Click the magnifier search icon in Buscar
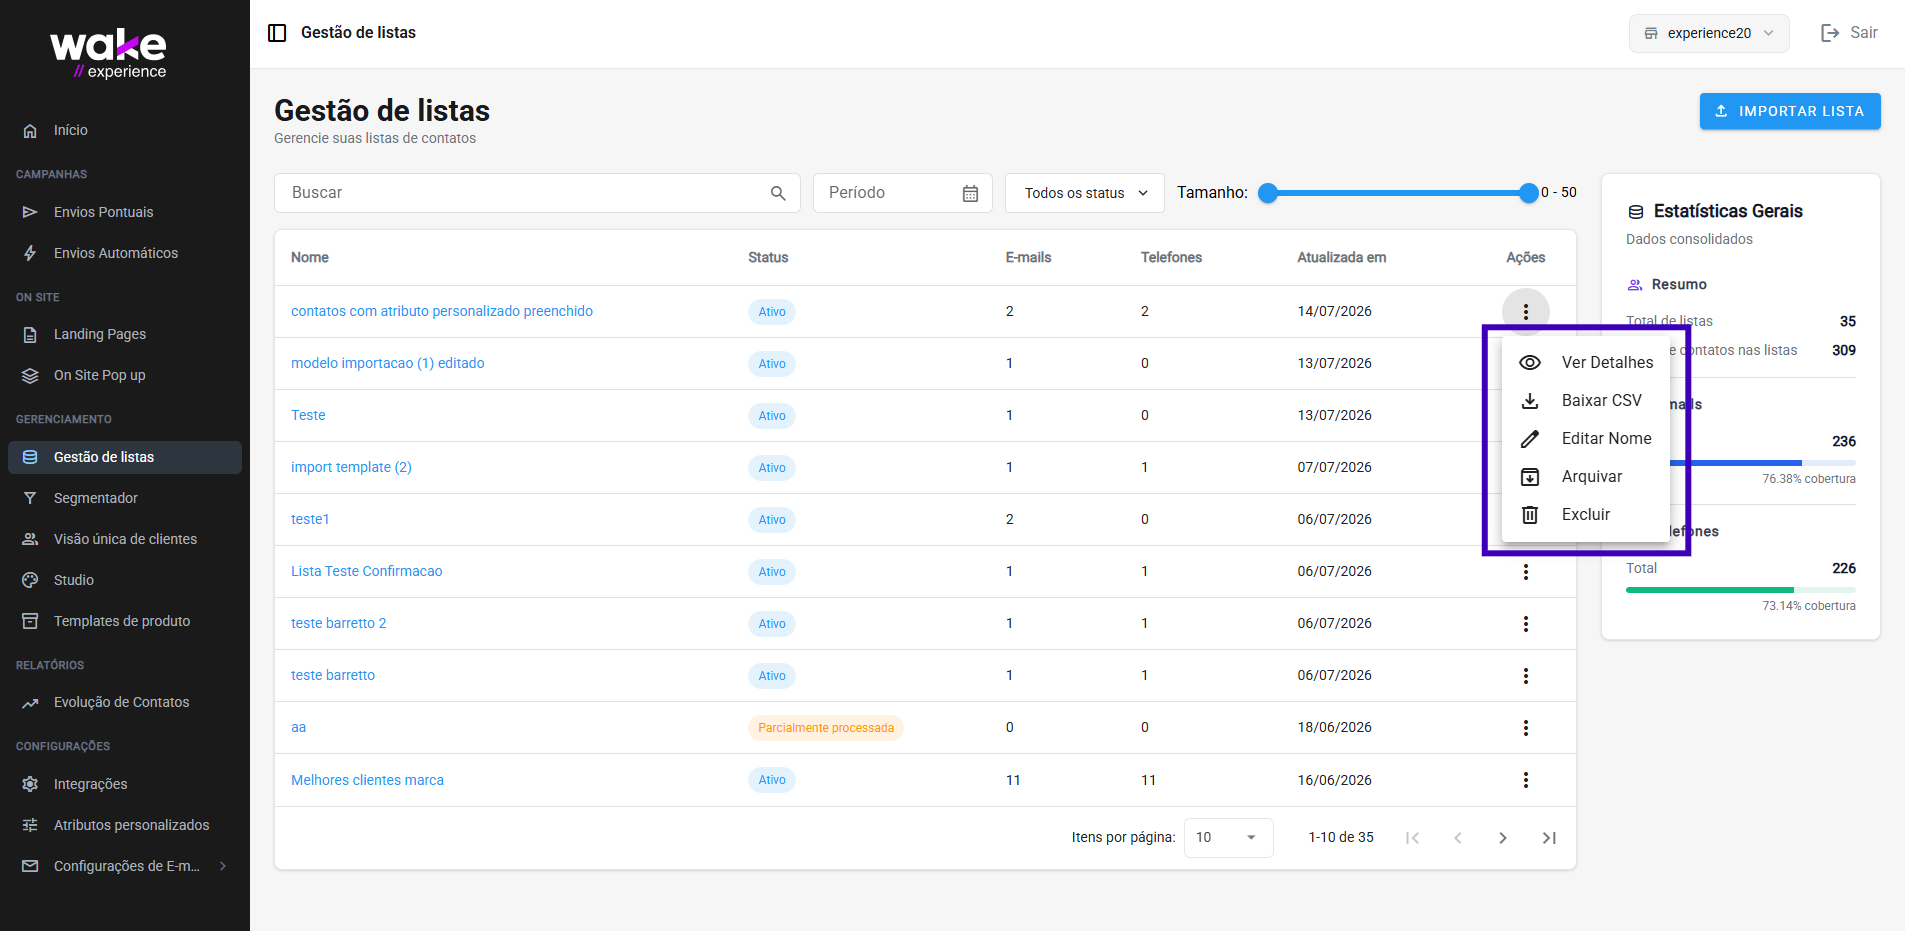 coord(778,193)
